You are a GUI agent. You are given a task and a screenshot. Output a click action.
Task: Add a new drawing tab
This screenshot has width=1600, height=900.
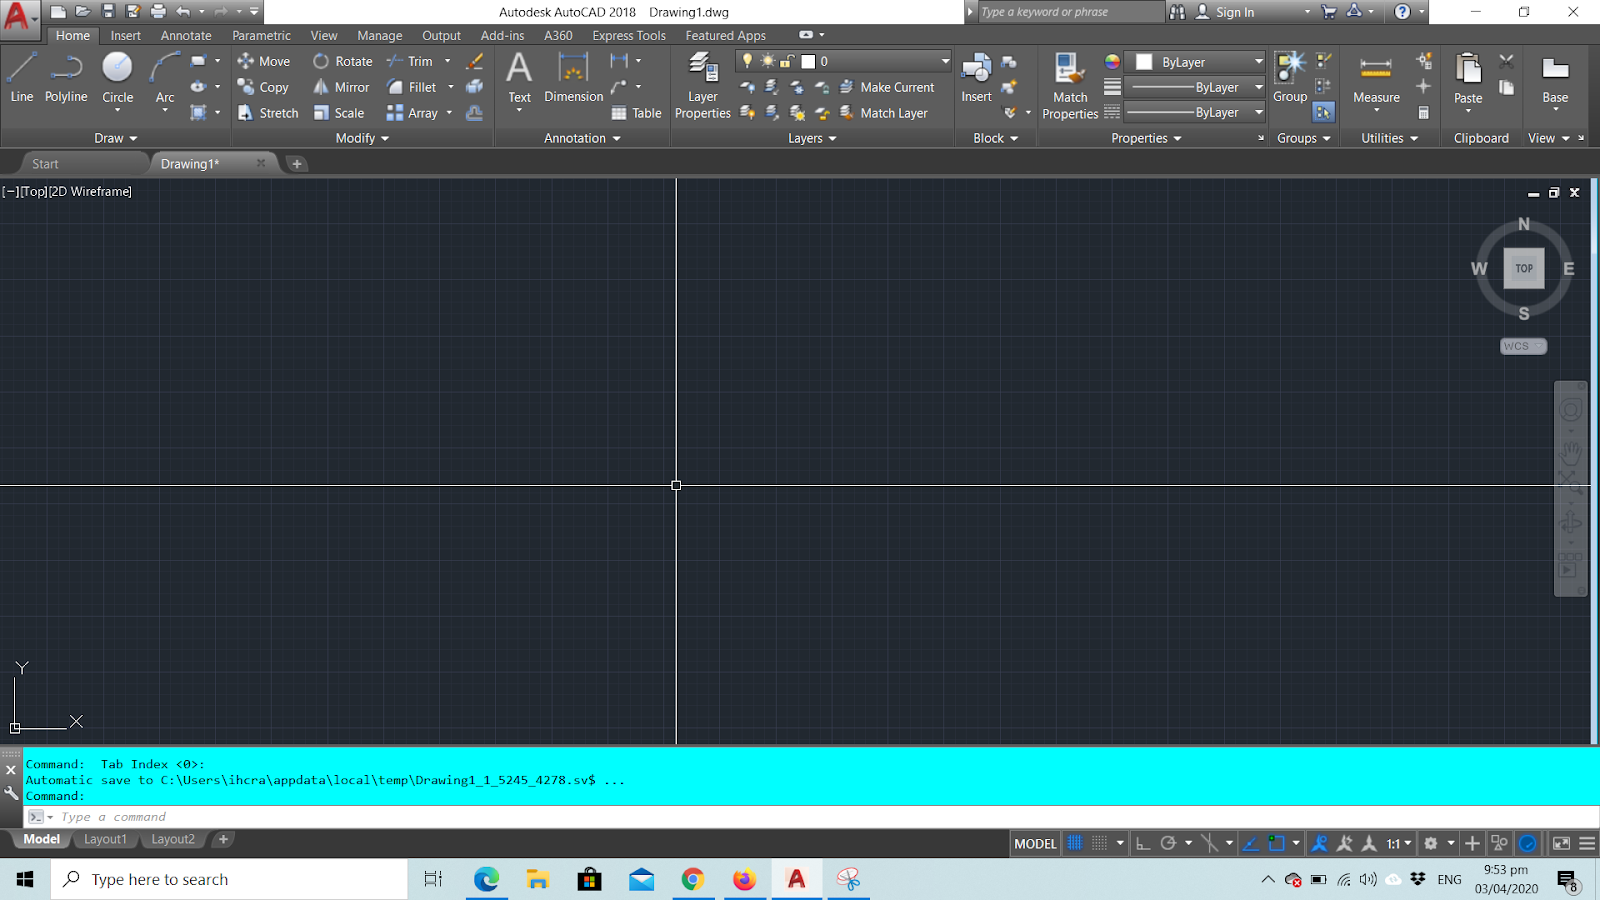[297, 163]
